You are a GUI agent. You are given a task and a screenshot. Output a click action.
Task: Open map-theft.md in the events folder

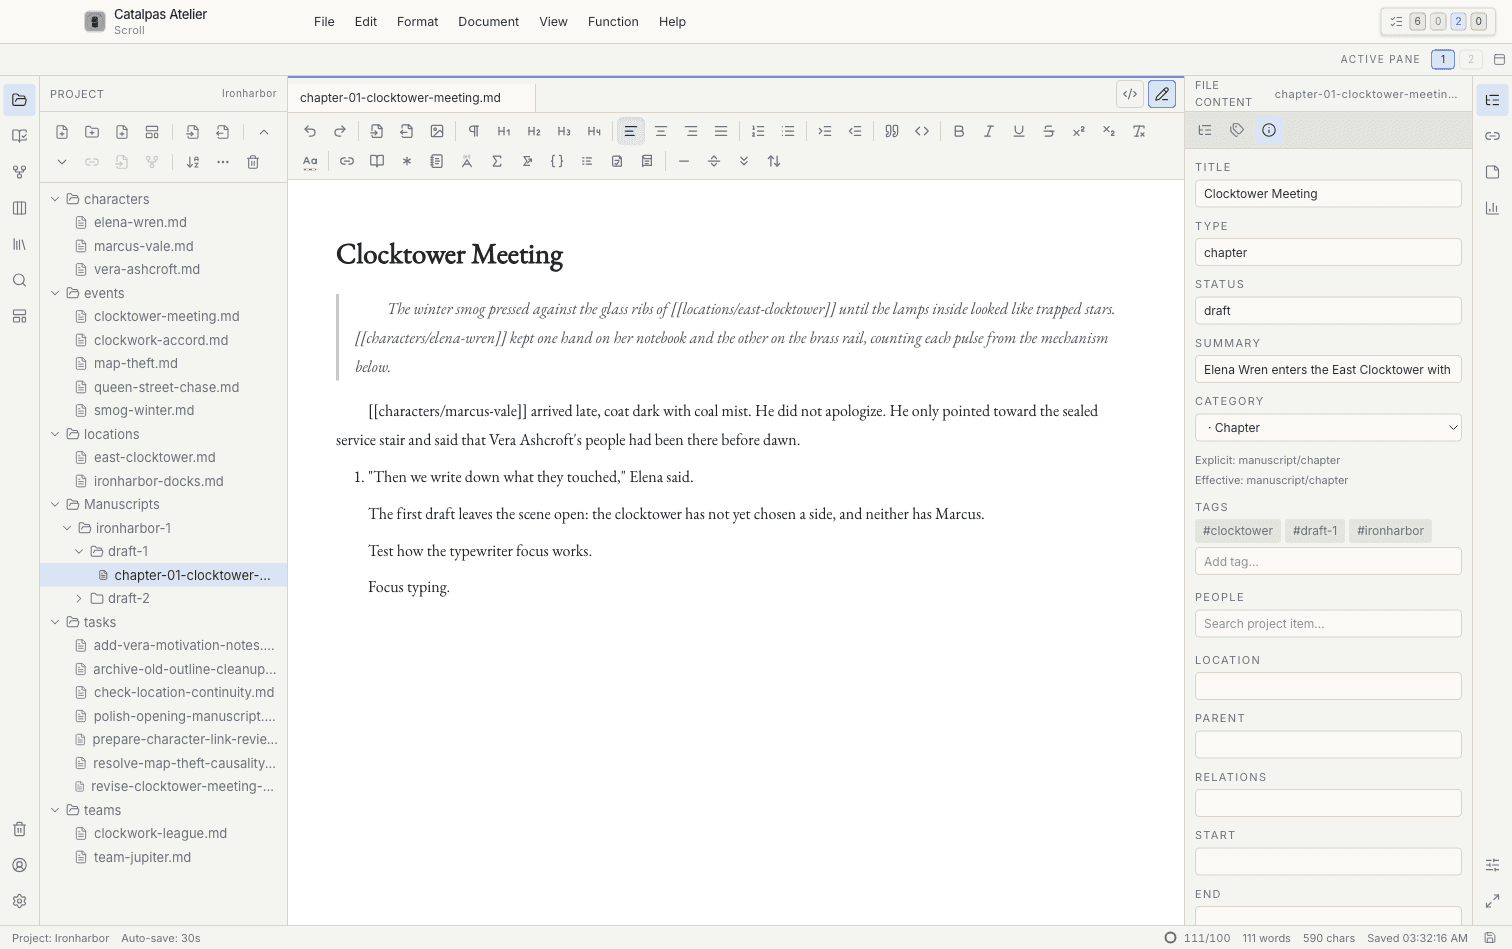pyautogui.click(x=135, y=363)
